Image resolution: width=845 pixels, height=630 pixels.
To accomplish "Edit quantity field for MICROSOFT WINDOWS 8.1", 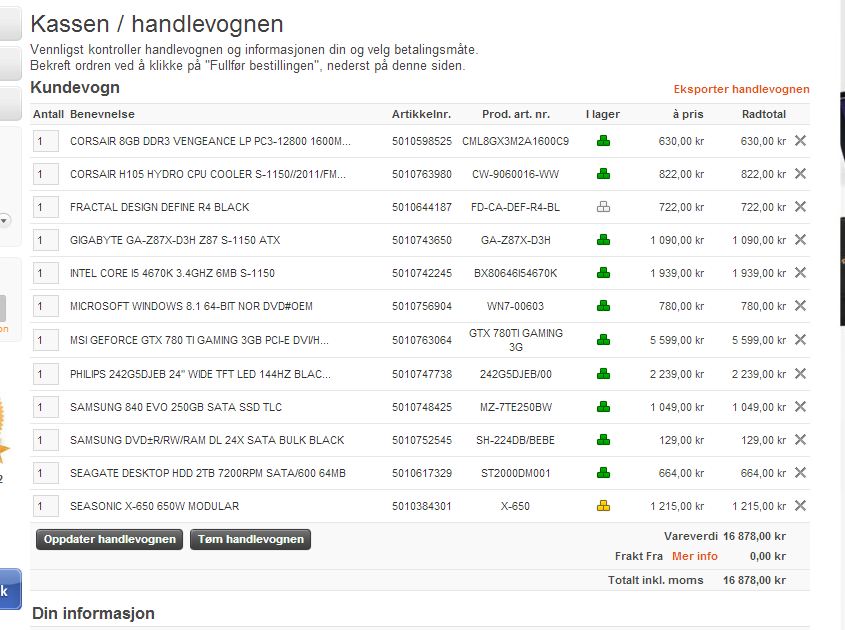I will point(46,307).
